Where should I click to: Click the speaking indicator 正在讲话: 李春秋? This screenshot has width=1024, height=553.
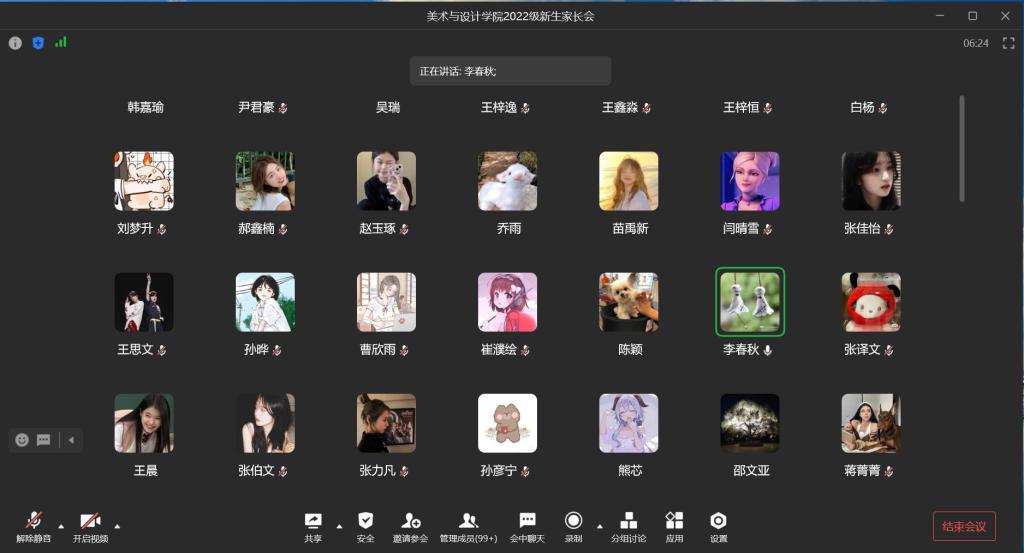click(x=511, y=71)
